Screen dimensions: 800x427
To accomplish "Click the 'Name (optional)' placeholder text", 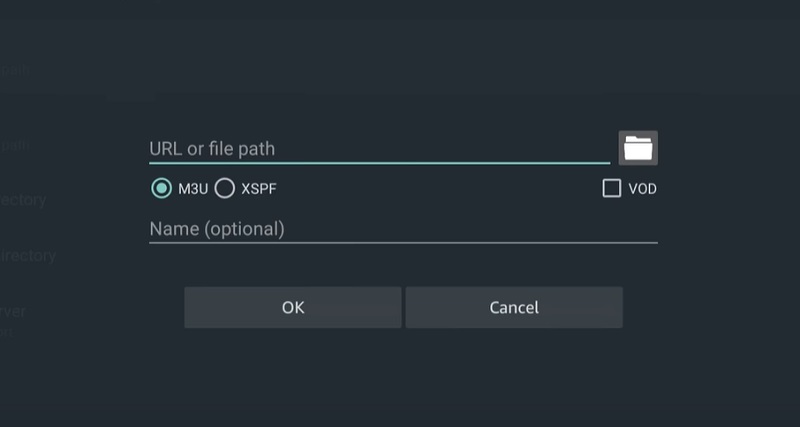I will click(x=217, y=229).
